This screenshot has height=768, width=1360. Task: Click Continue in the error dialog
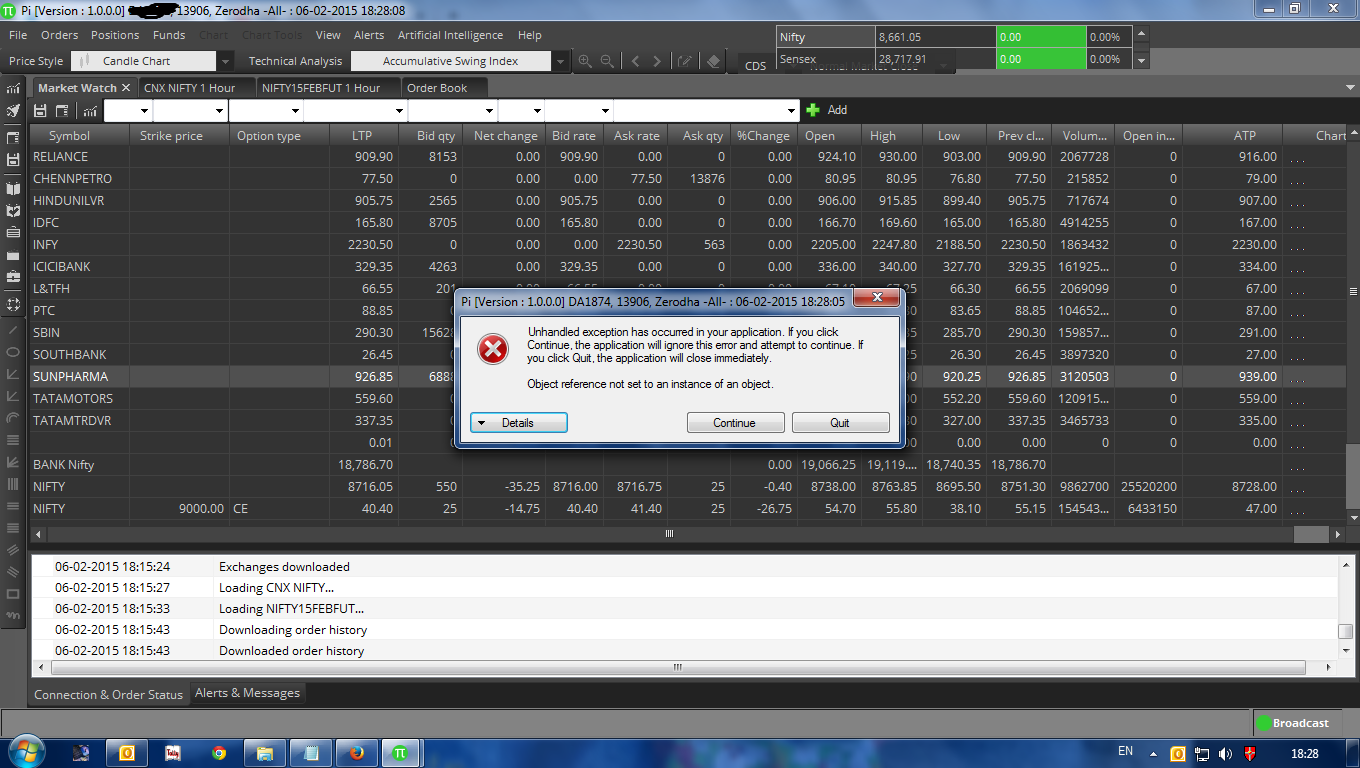click(x=734, y=423)
